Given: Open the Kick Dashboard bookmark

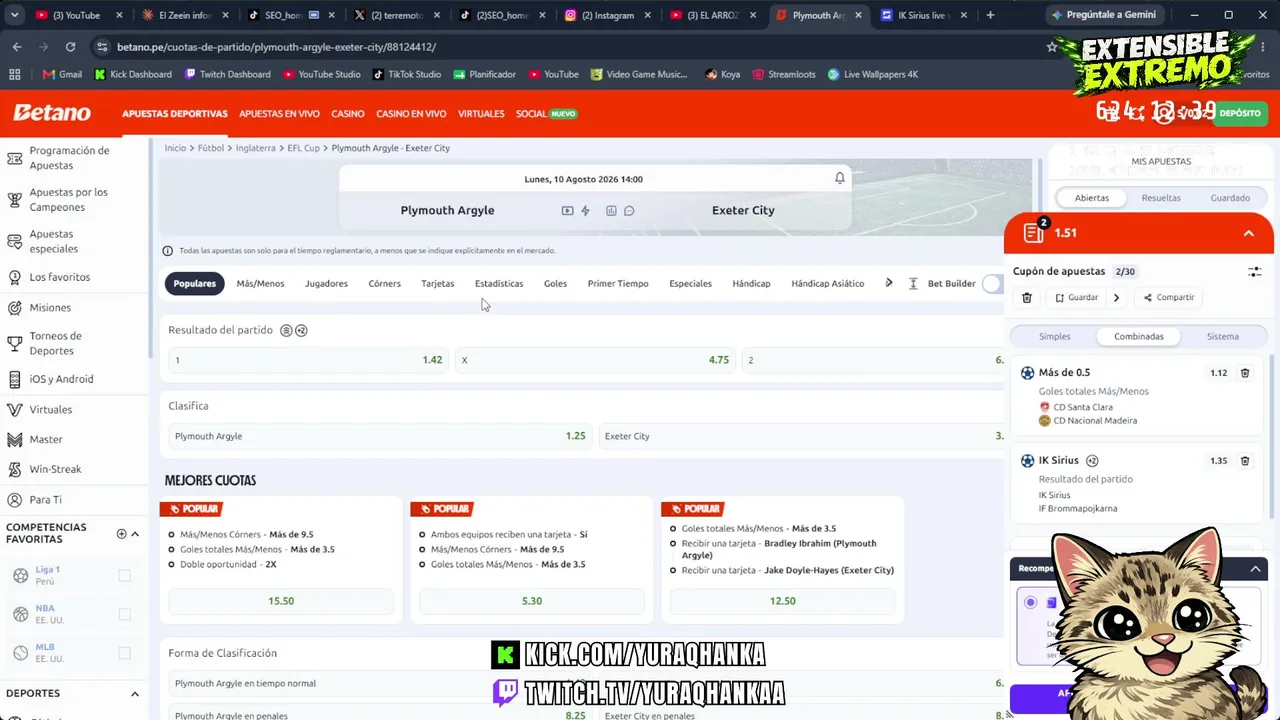Looking at the screenshot, I should pos(133,74).
